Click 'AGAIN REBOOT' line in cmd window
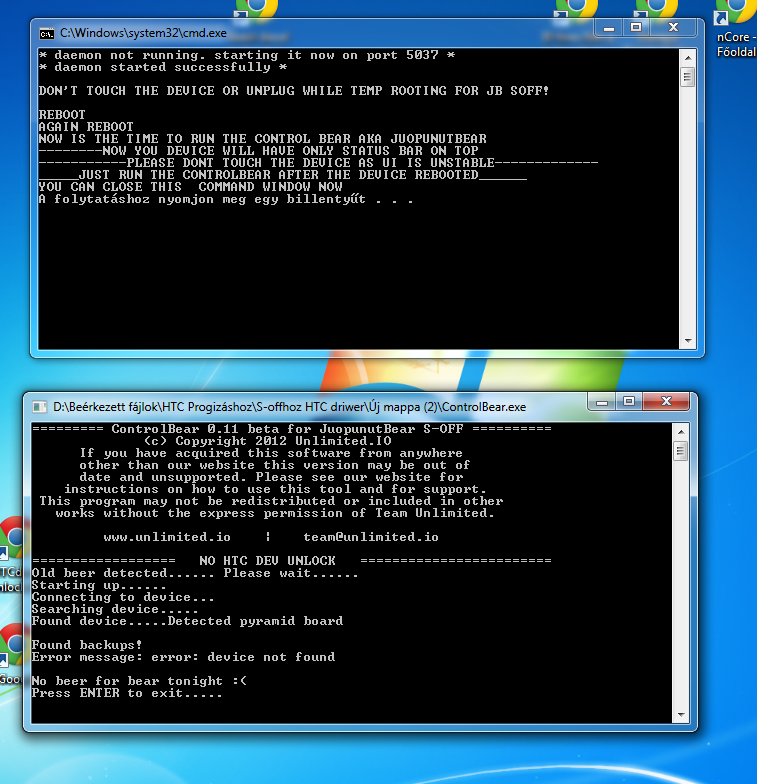The image size is (757, 784). coord(86,127)
